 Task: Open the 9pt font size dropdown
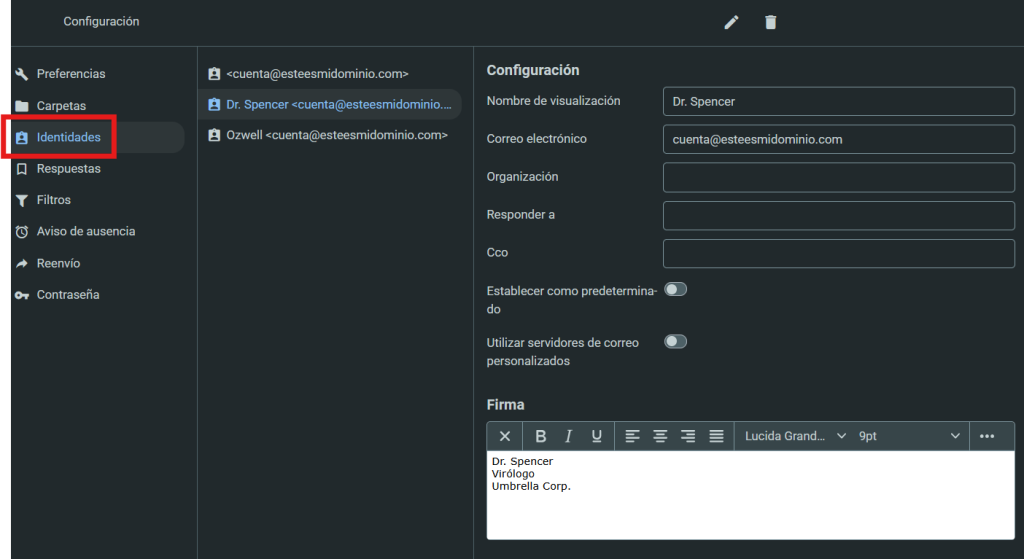908,436
